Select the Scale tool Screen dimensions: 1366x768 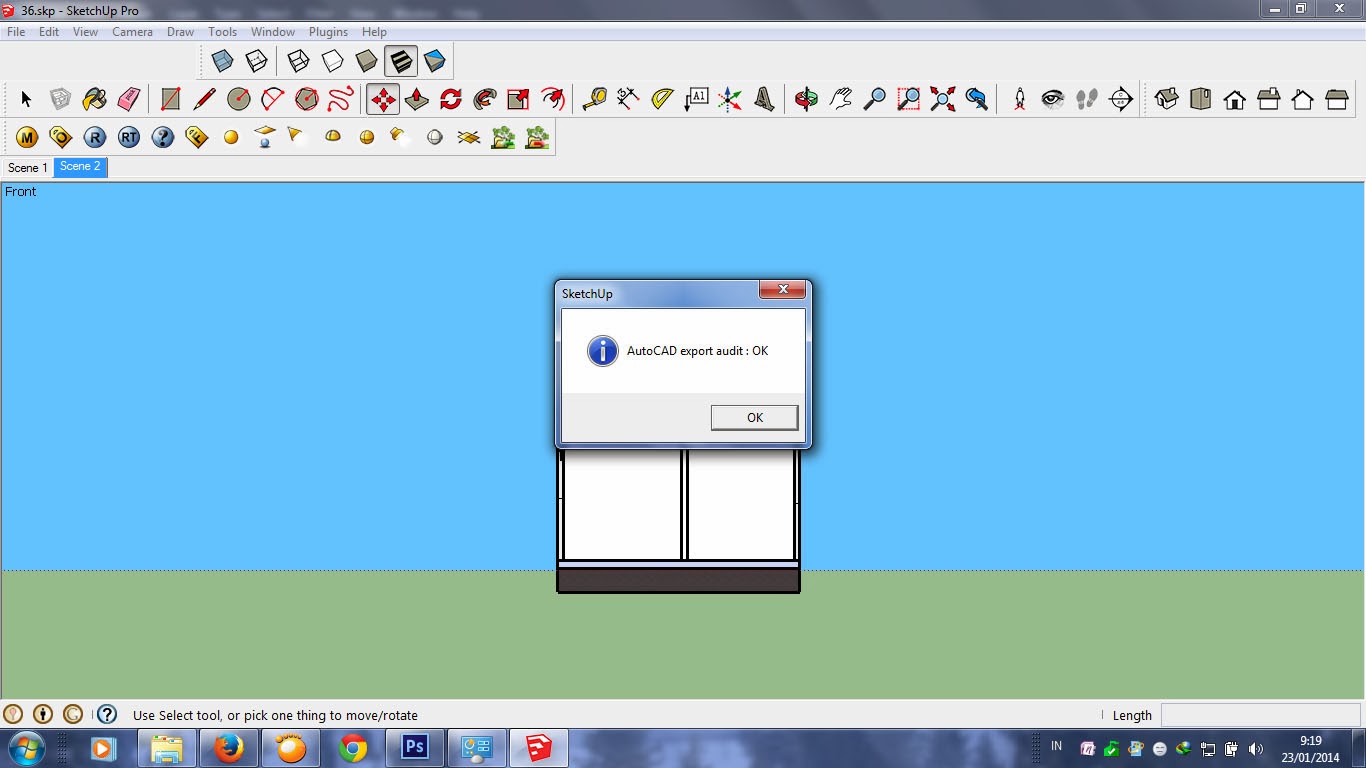point(518,99)
